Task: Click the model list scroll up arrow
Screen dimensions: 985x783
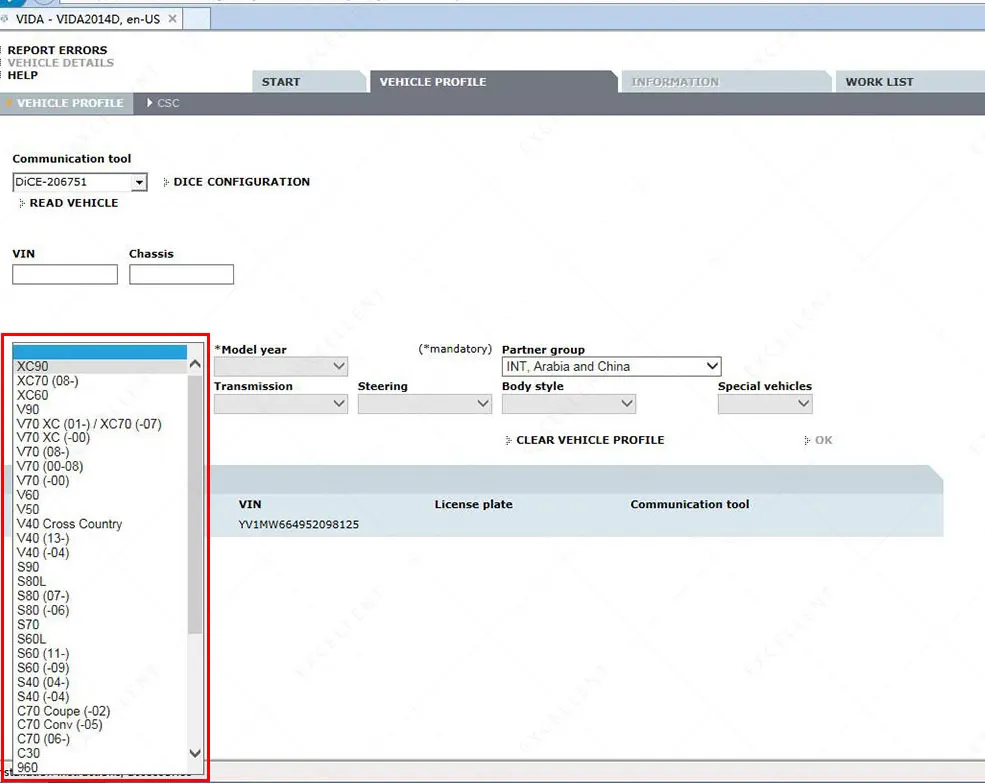Action: click(x=195, y=364)
